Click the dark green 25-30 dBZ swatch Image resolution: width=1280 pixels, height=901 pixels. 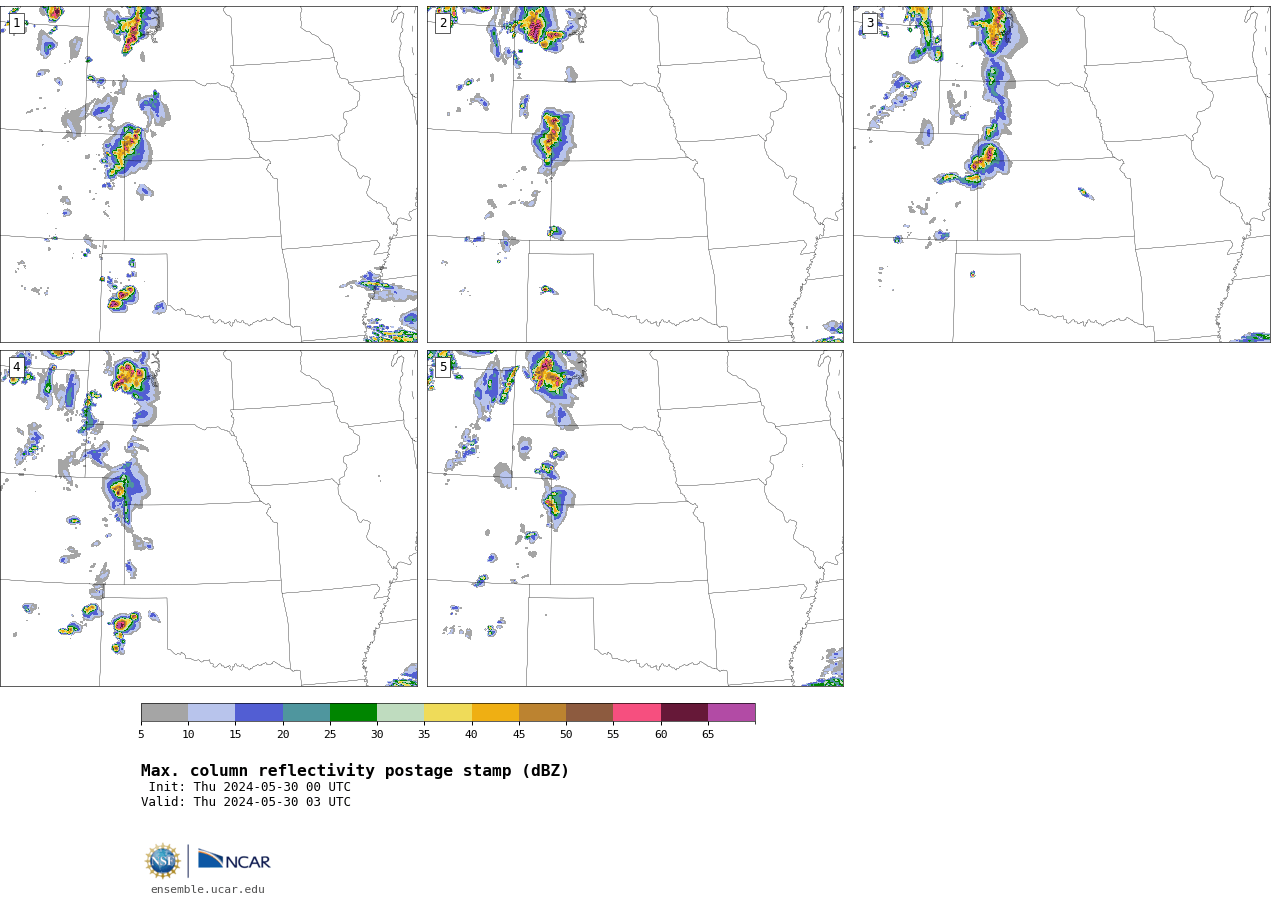353,713
